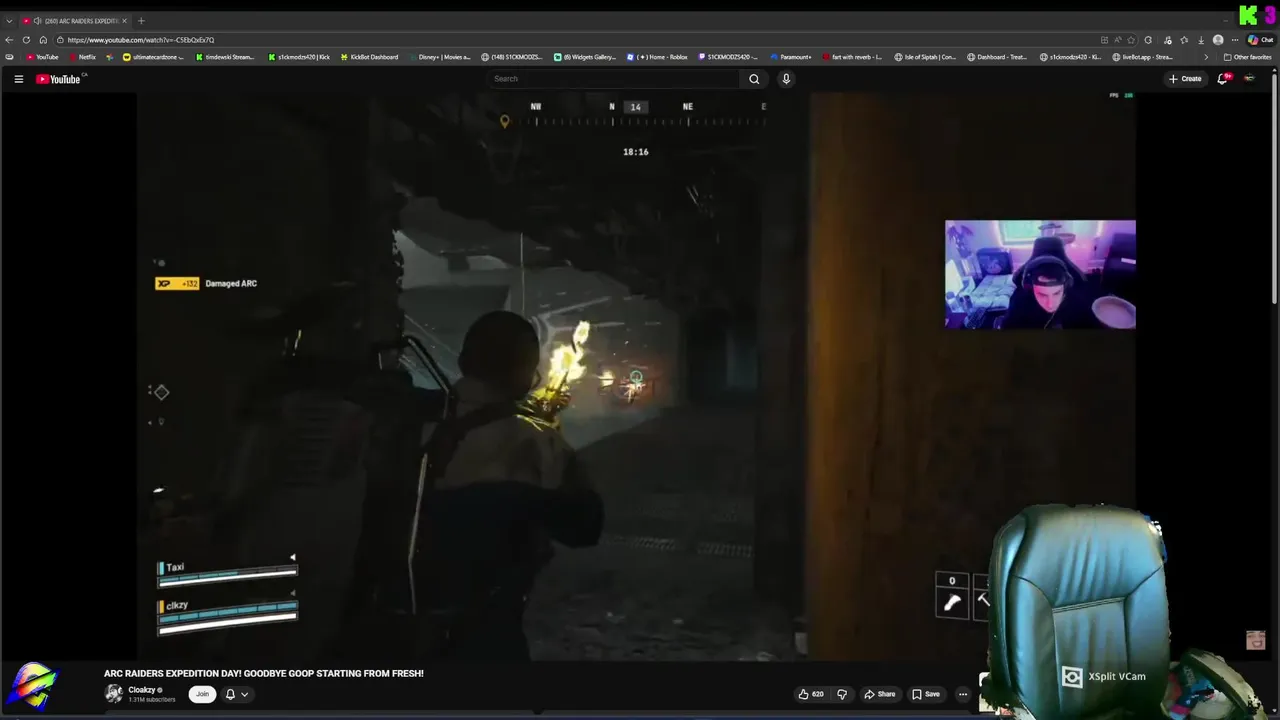Viewport: 1280px width, 720px height.
Task: Open the Home - Roblox bookmark
Action: tap(657, 57)
